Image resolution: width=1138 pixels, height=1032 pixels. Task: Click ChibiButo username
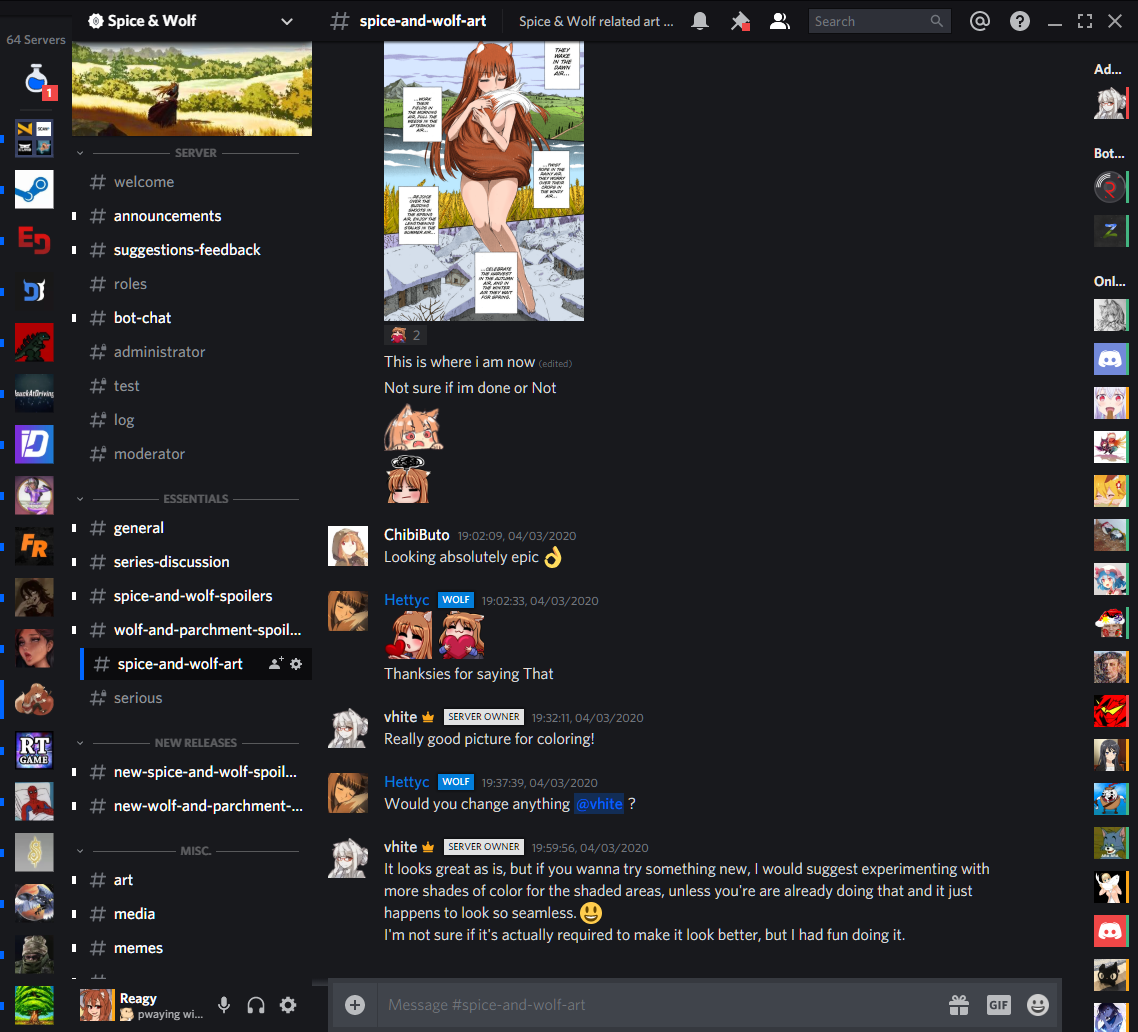417,535
